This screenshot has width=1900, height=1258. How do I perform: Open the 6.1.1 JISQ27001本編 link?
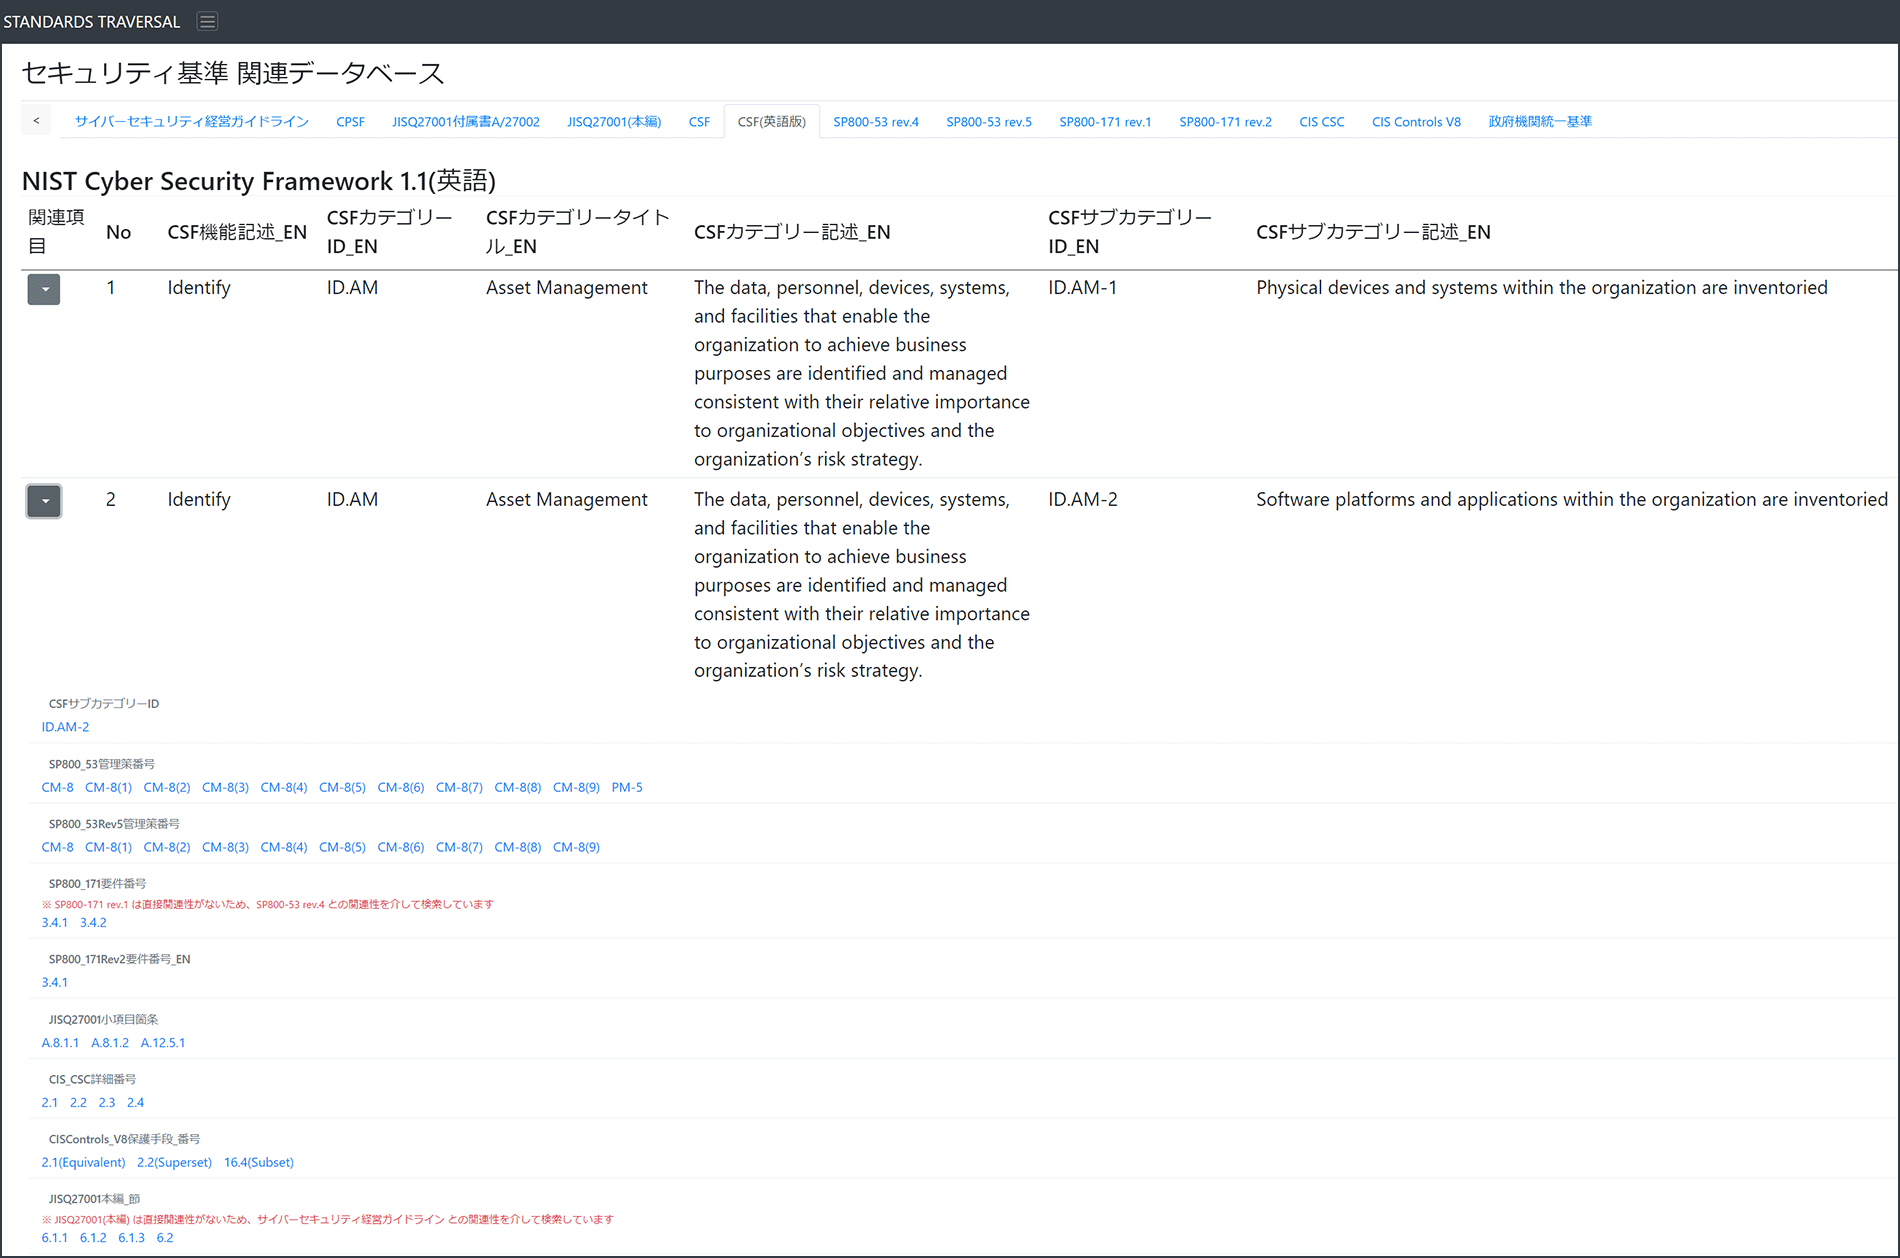[x=54, y=1238]
